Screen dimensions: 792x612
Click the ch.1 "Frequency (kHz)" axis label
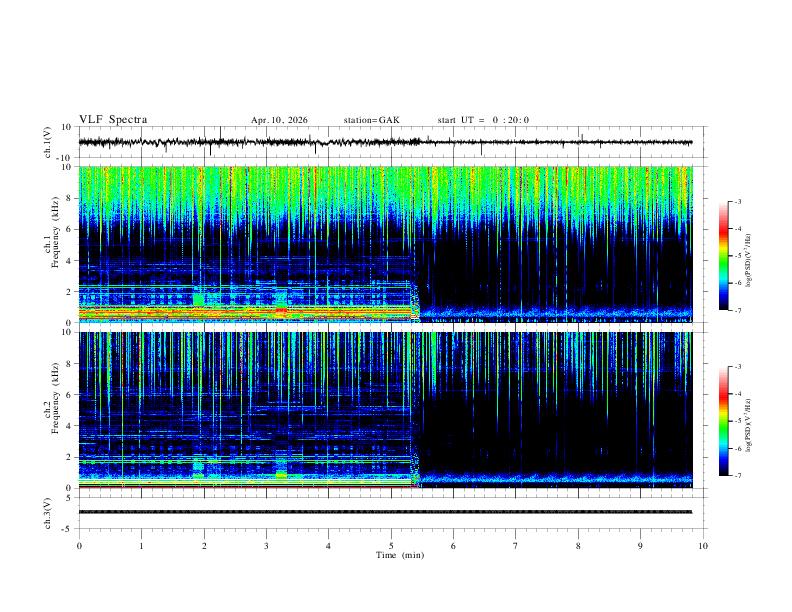coord(55,232)
